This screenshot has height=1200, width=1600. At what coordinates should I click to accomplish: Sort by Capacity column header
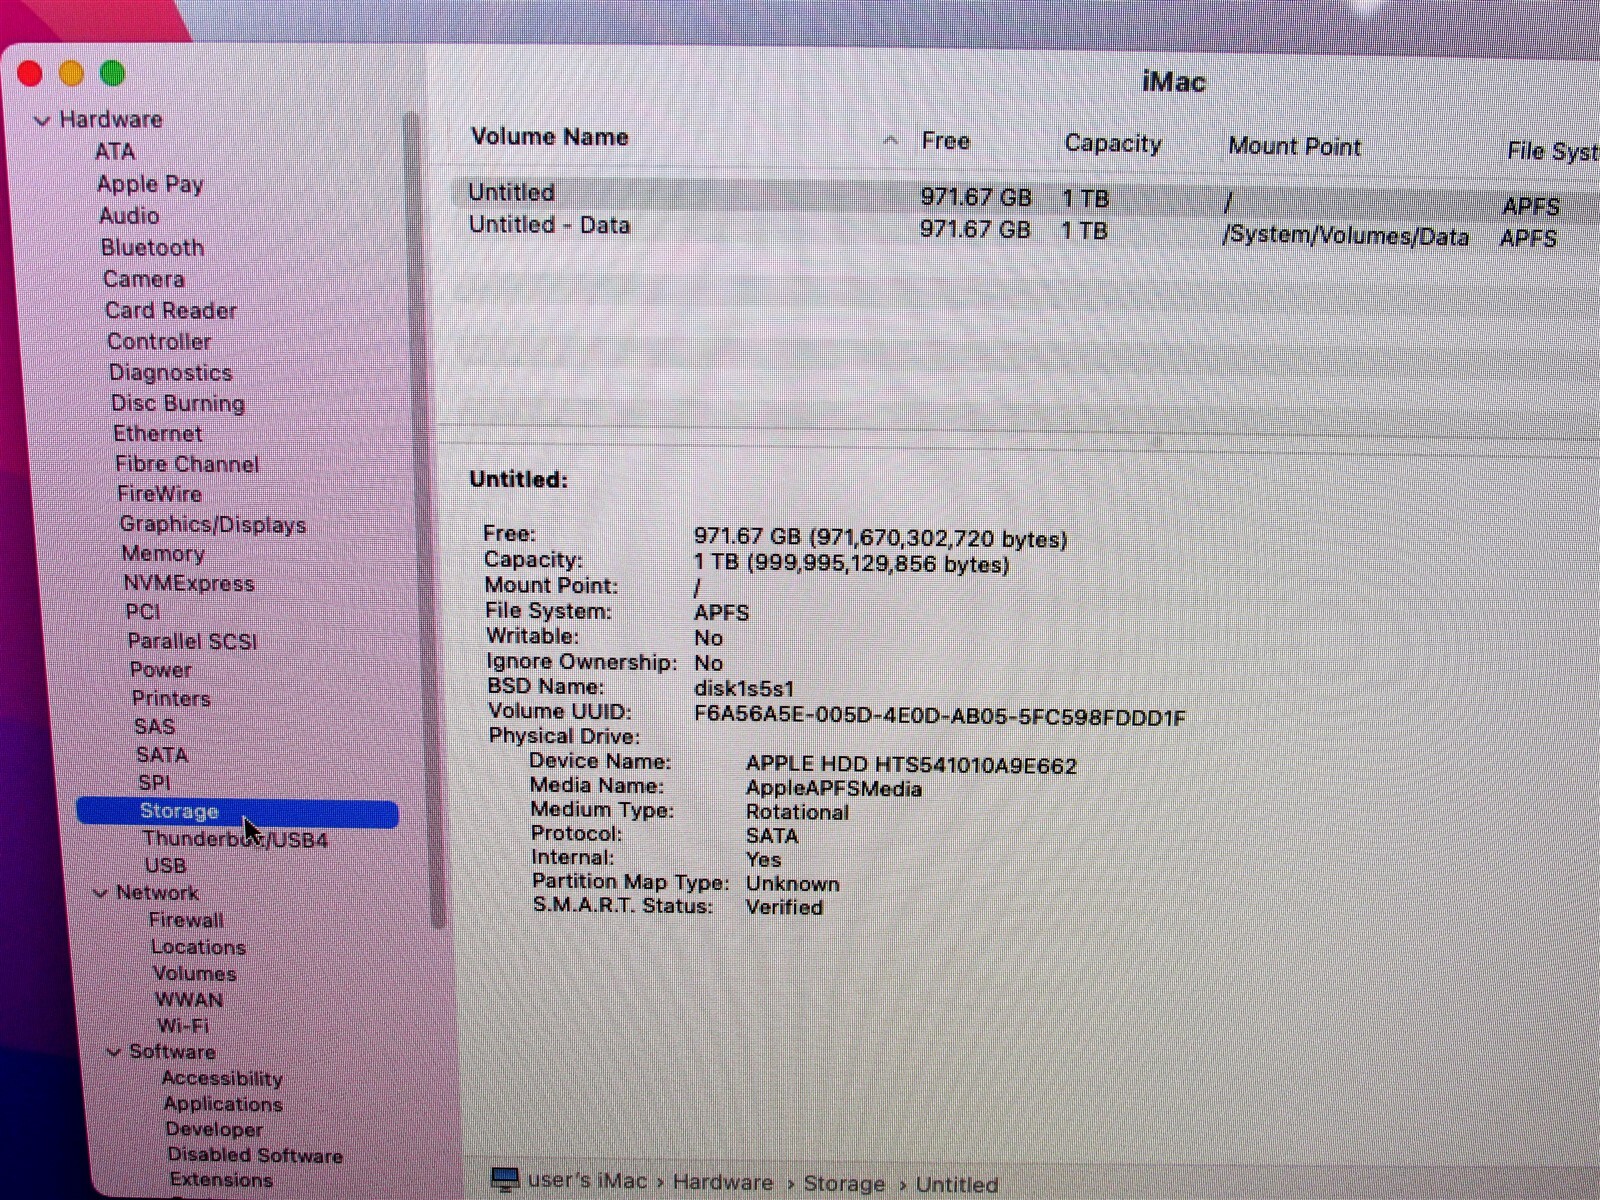1113,144
